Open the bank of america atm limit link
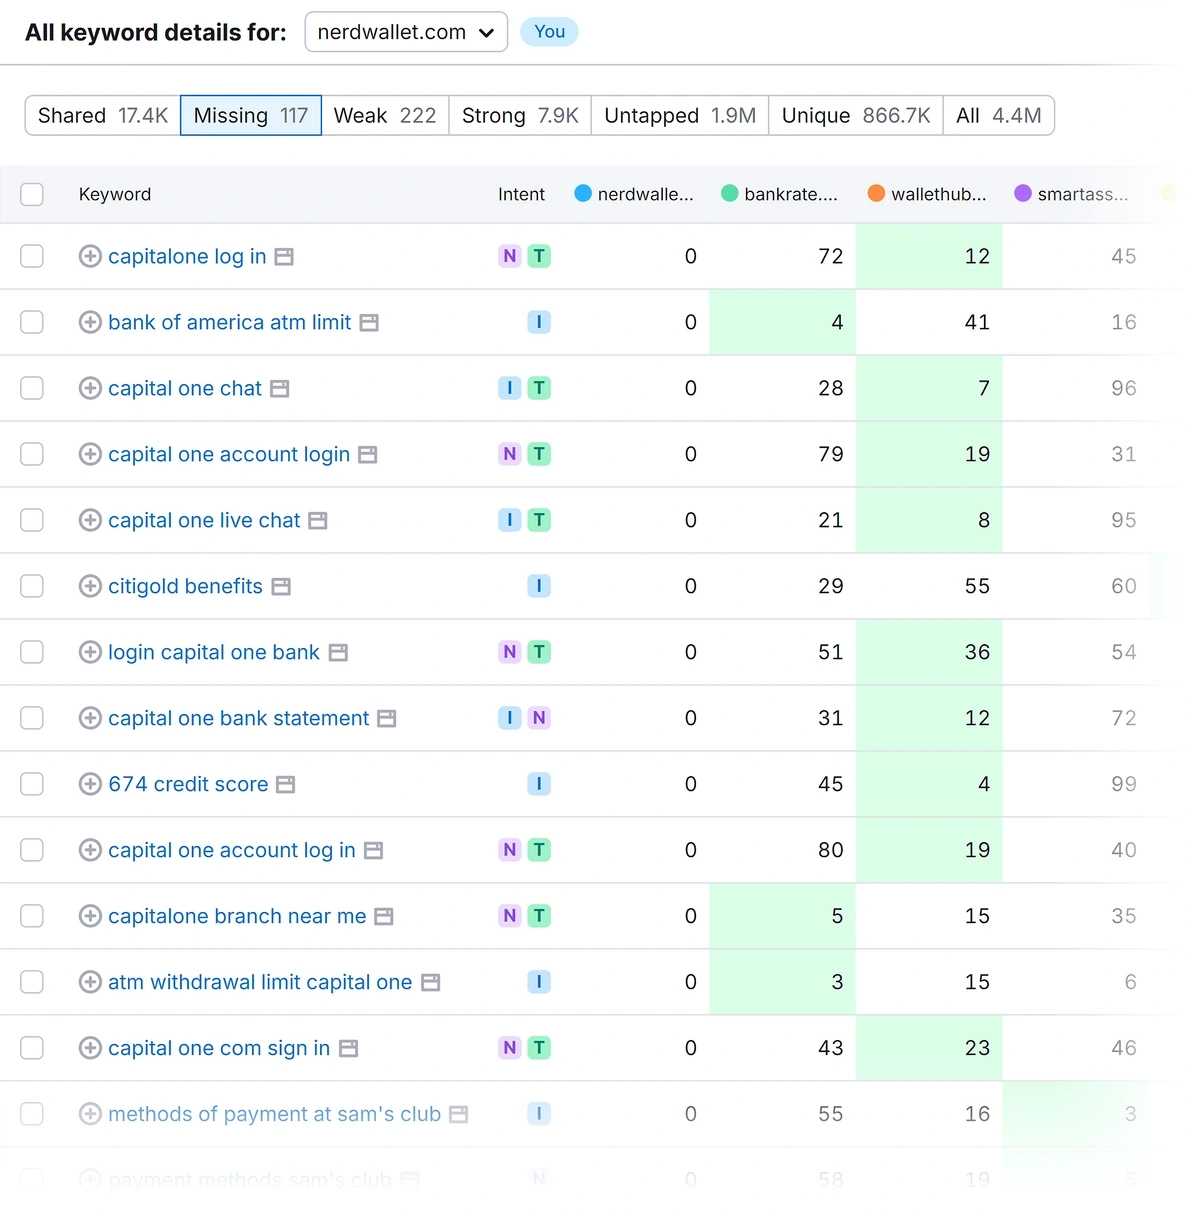 click(x=230, y=322)
